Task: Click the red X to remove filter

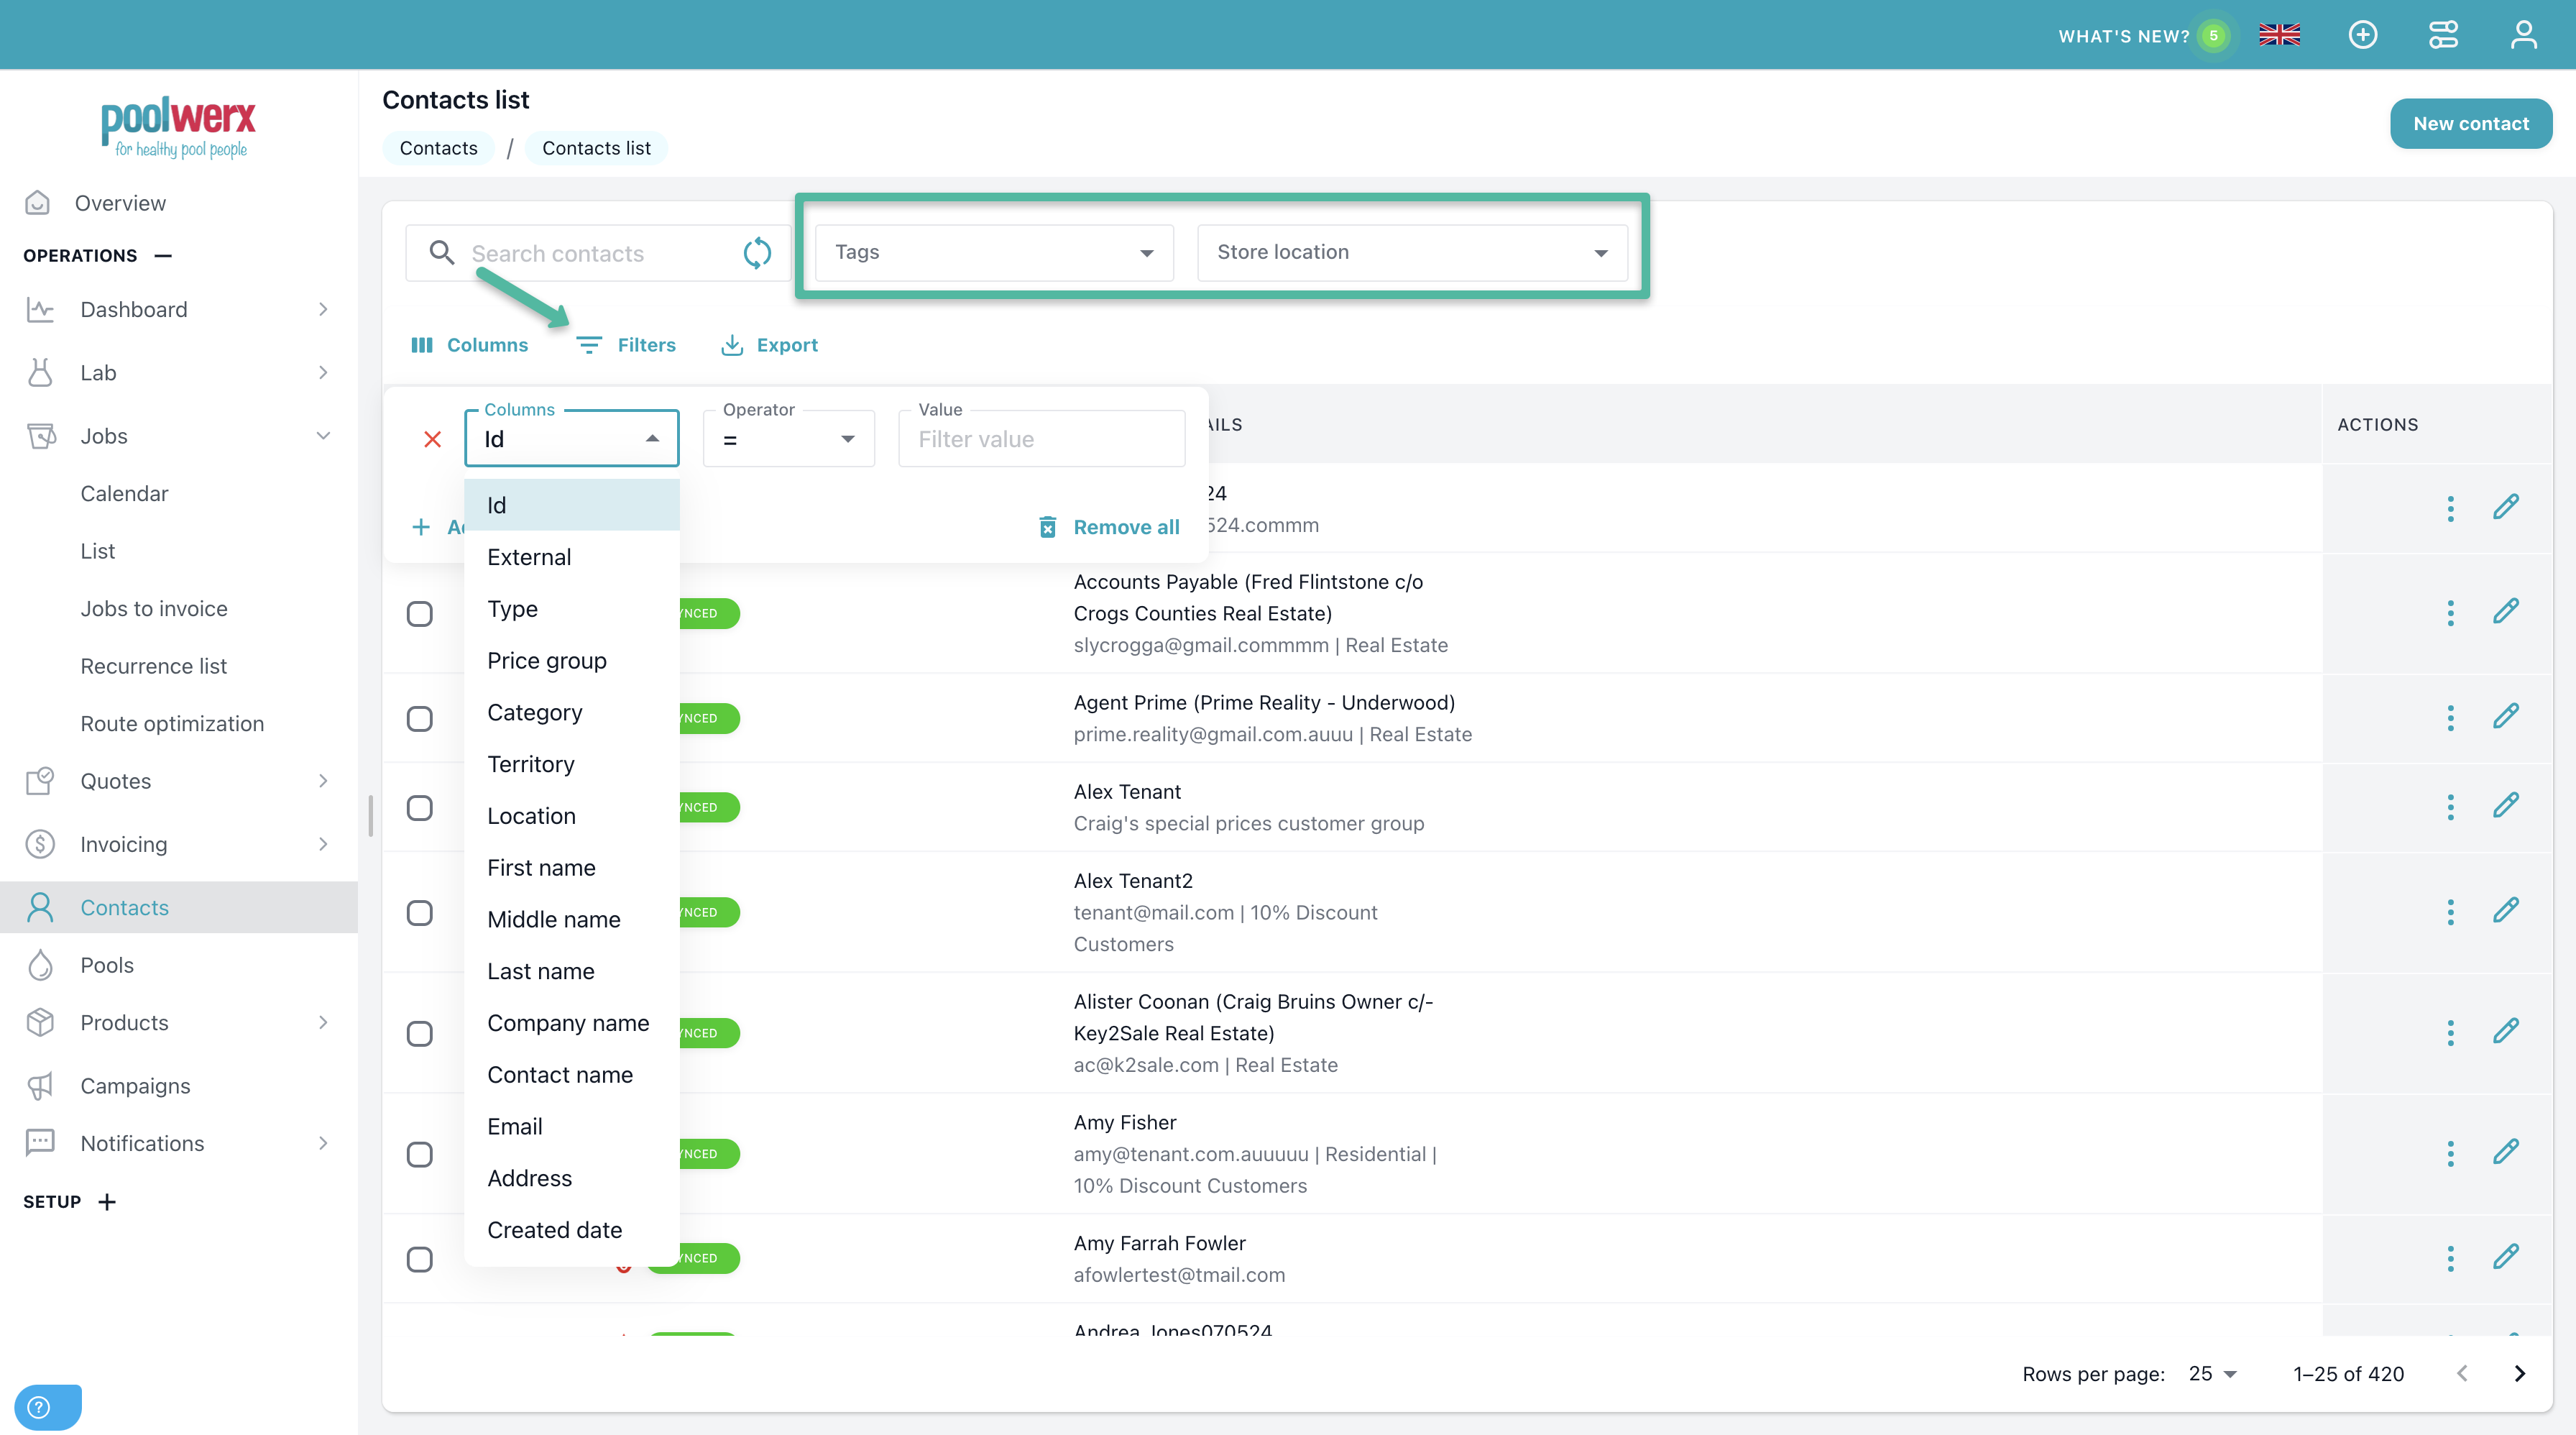Action: (x=432, y=439)
